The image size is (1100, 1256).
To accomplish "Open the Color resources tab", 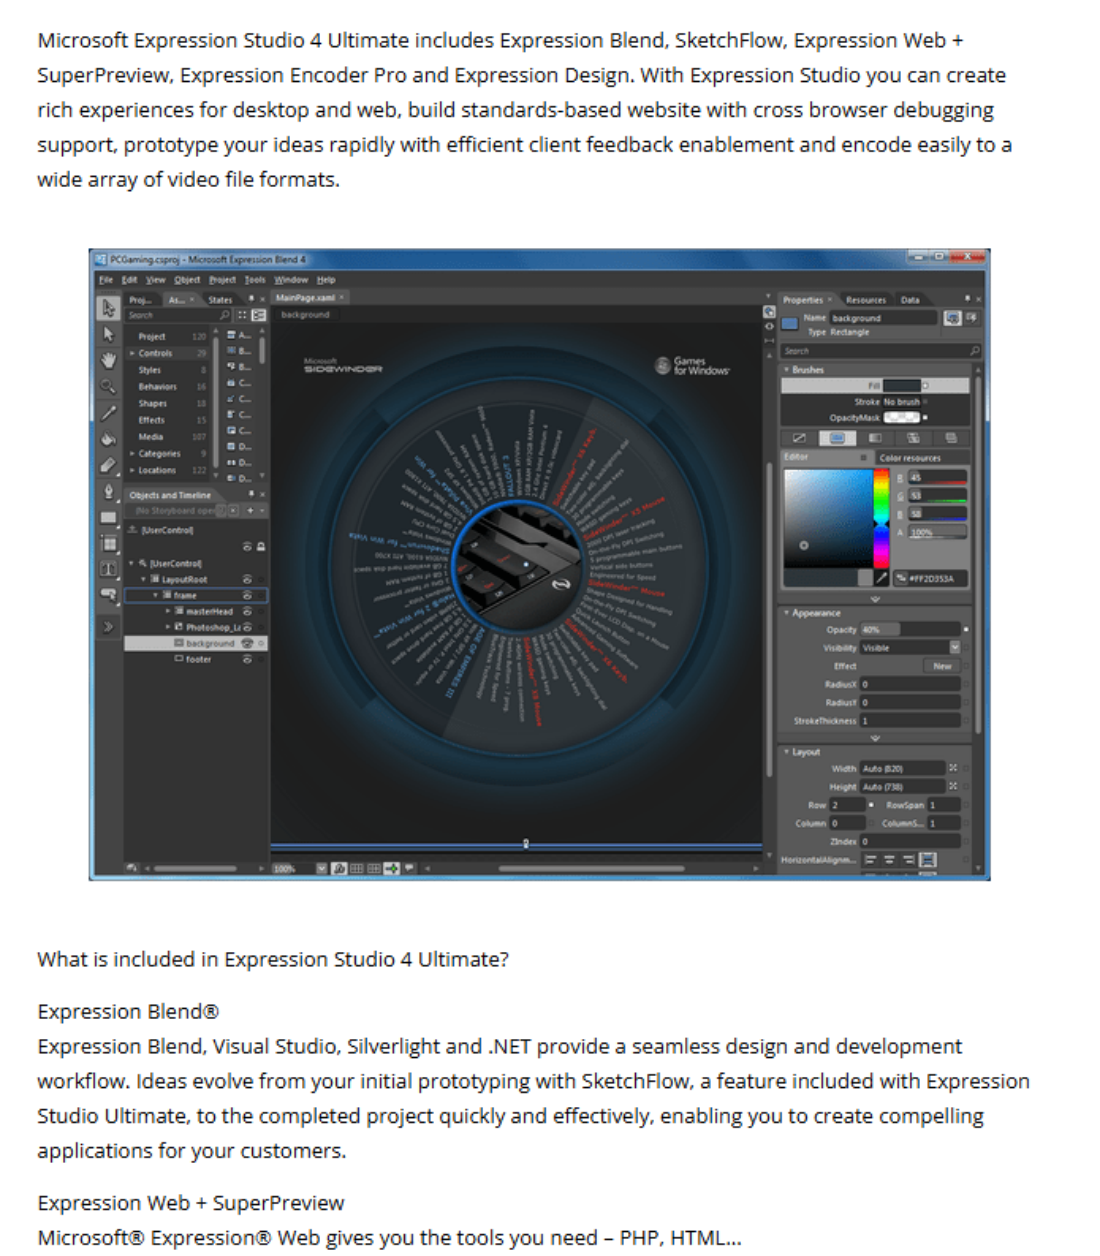I will pyautogui.click(x=910, y=458).
